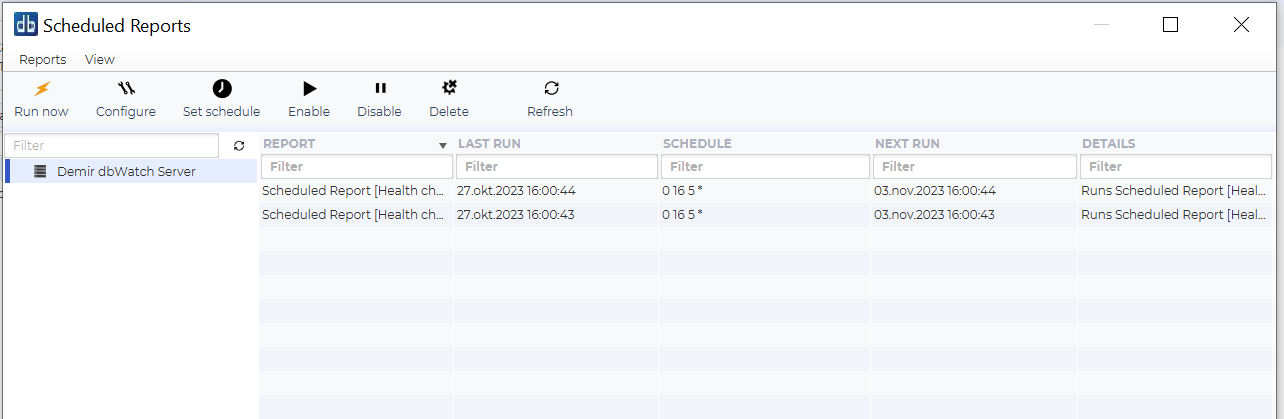Viewport: 1284px width, 419px height.
Task: Focus the server list Filter field
Action: coord(110,146)
